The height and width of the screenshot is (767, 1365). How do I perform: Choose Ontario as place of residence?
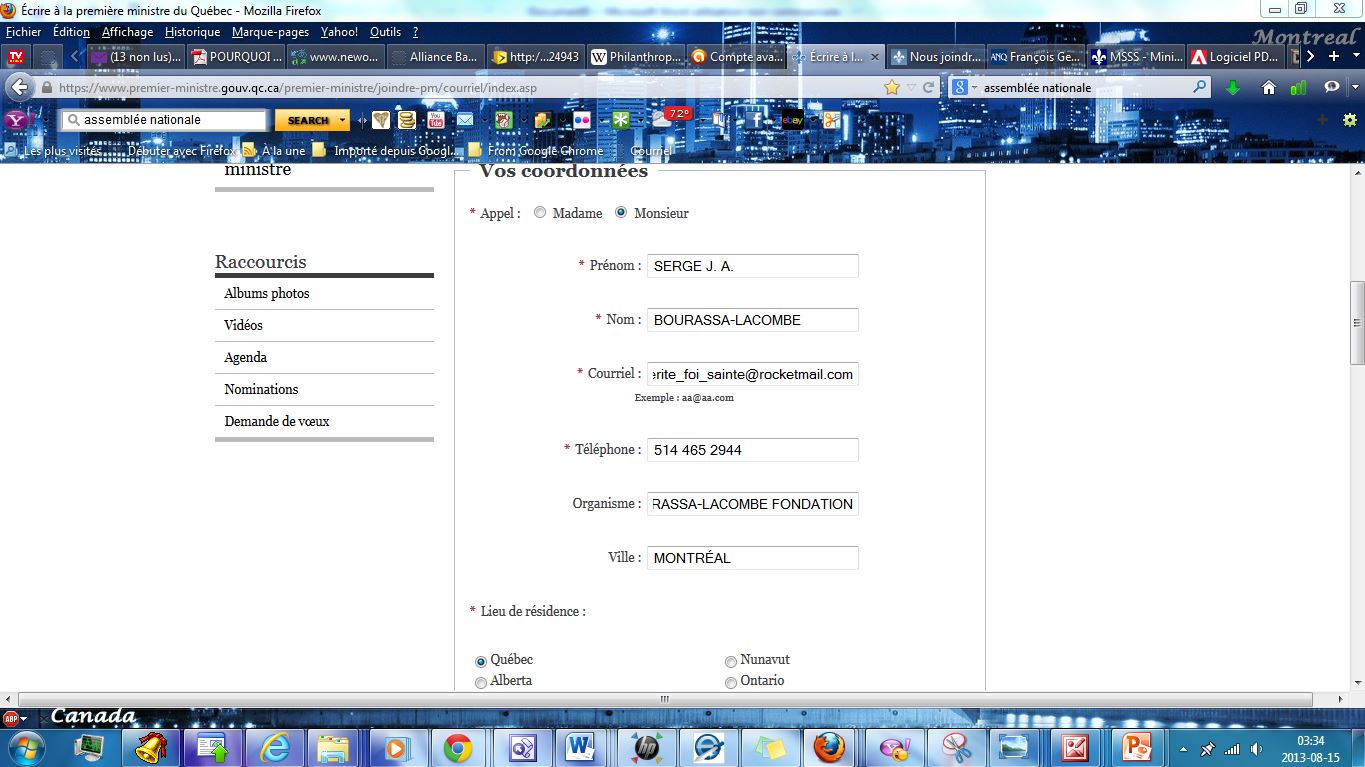(x=731, y=682)
